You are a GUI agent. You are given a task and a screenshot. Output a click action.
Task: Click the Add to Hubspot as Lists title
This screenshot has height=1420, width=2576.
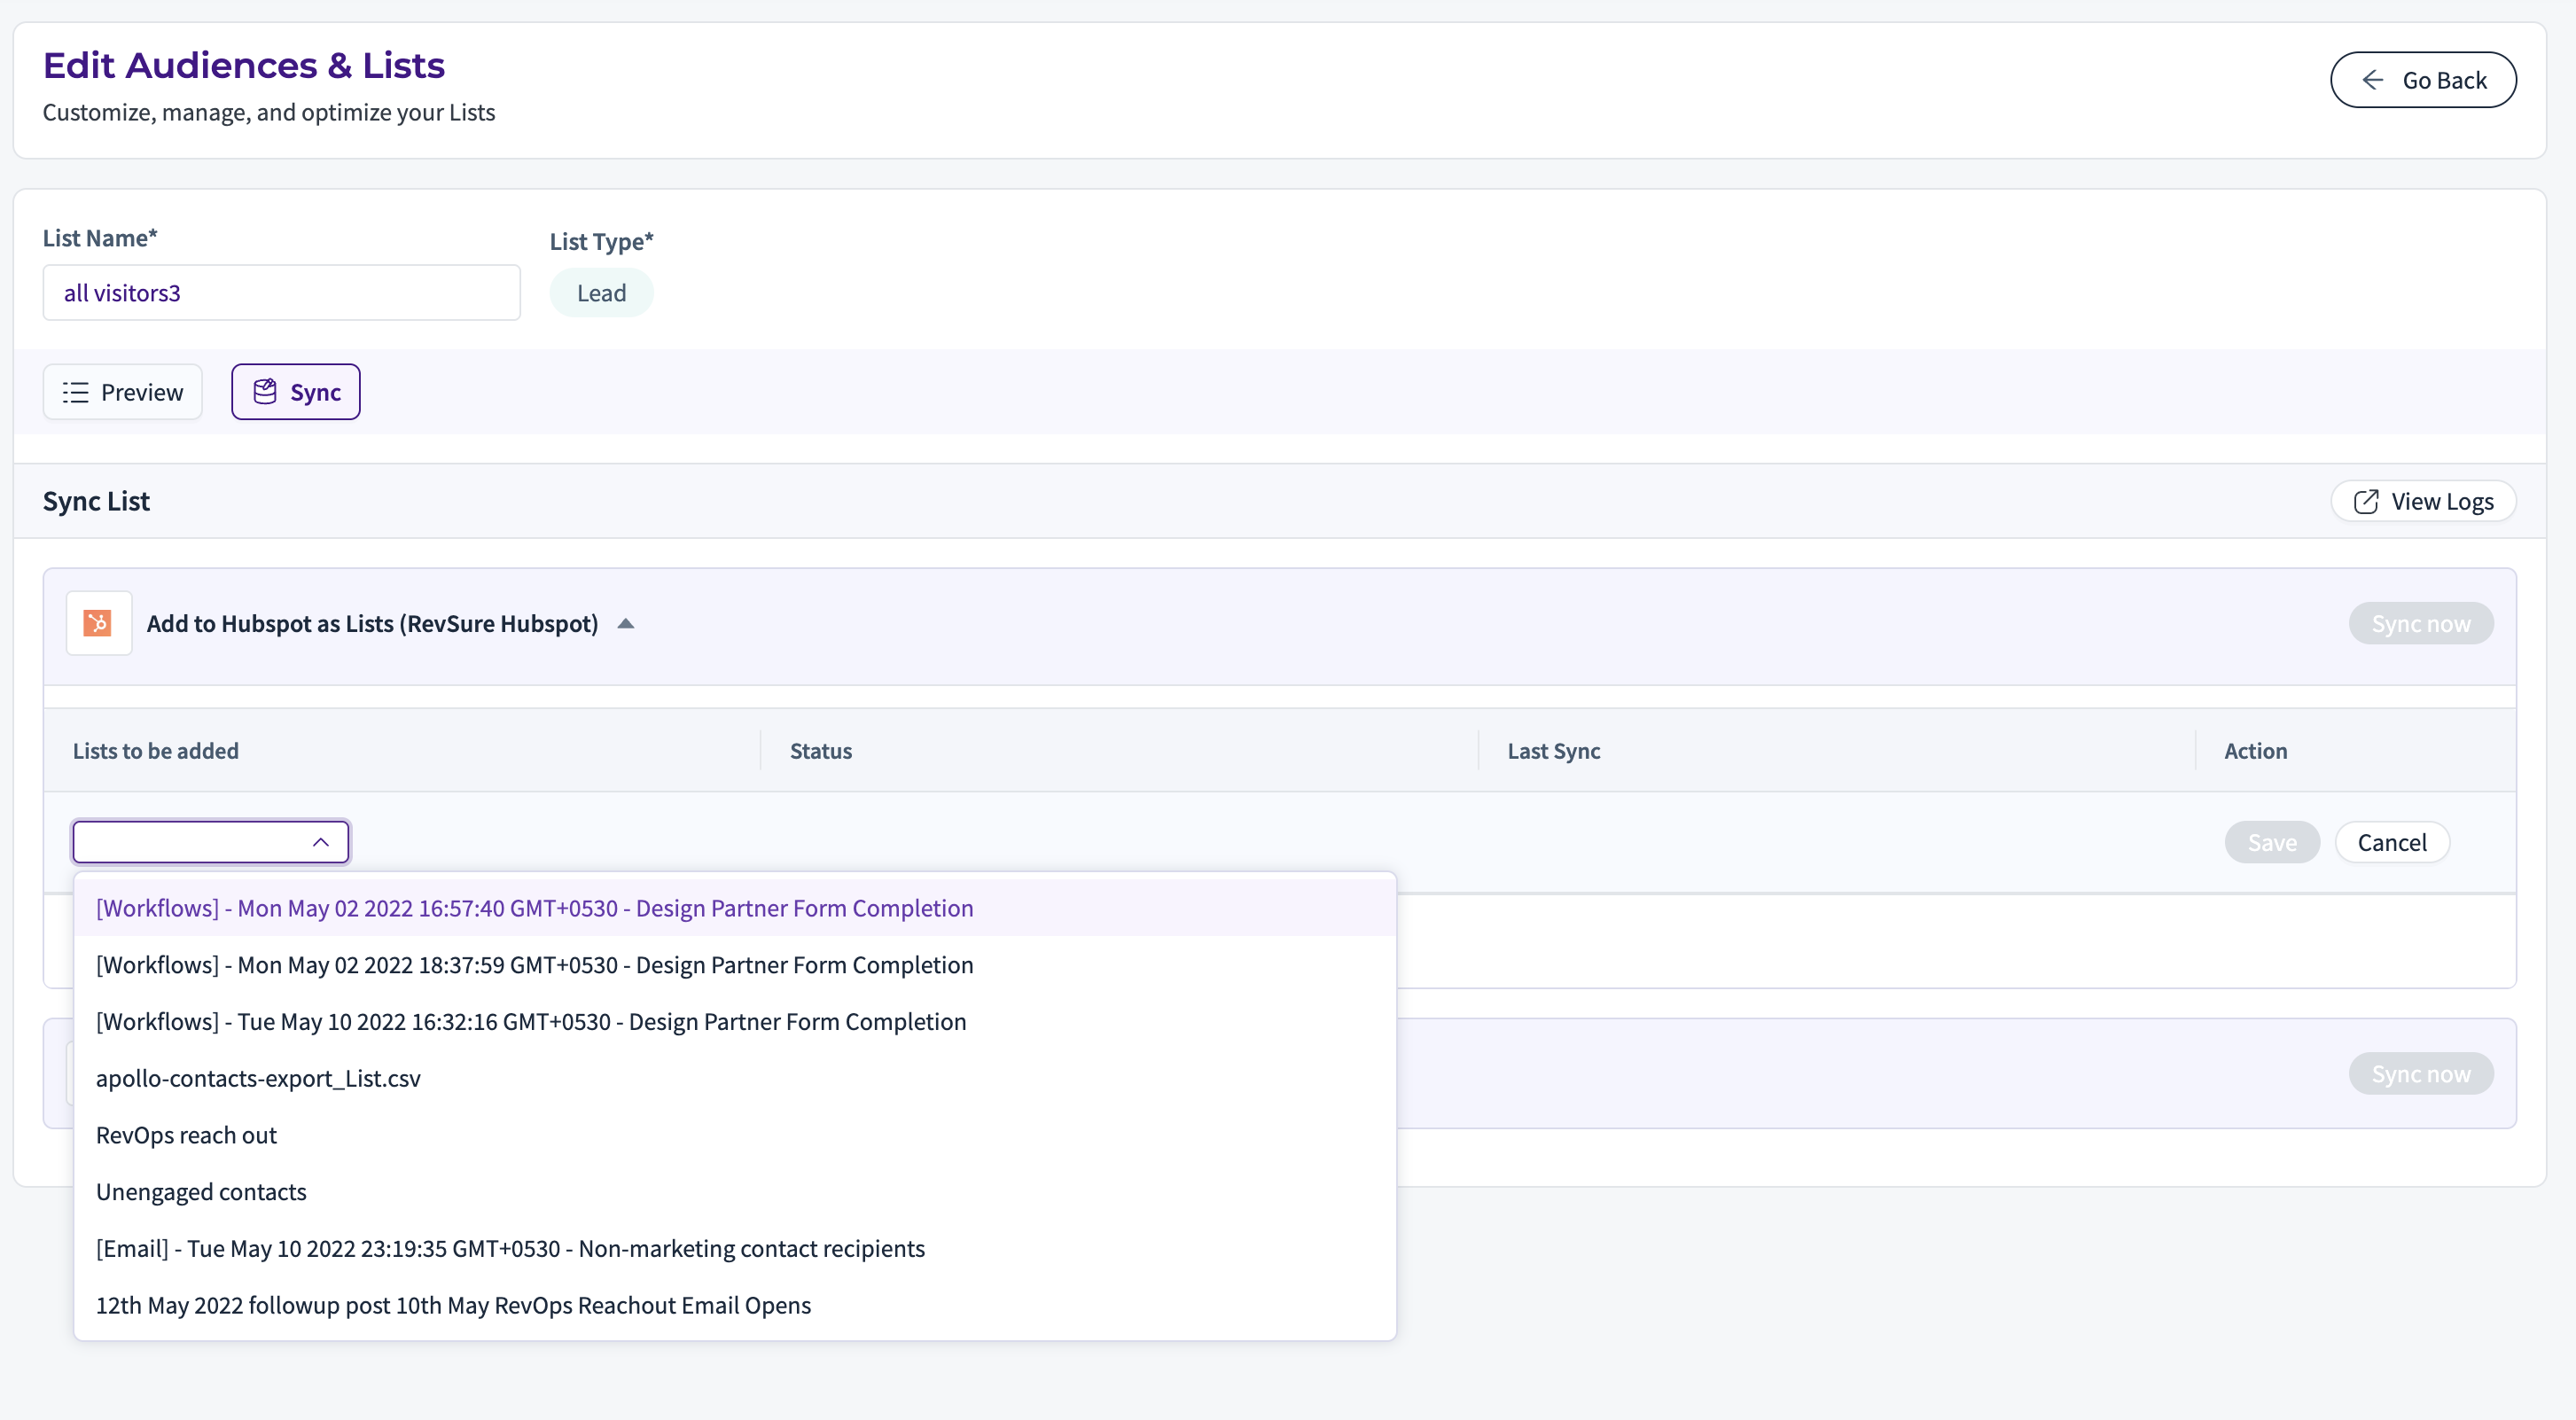[x=372, y=623]
